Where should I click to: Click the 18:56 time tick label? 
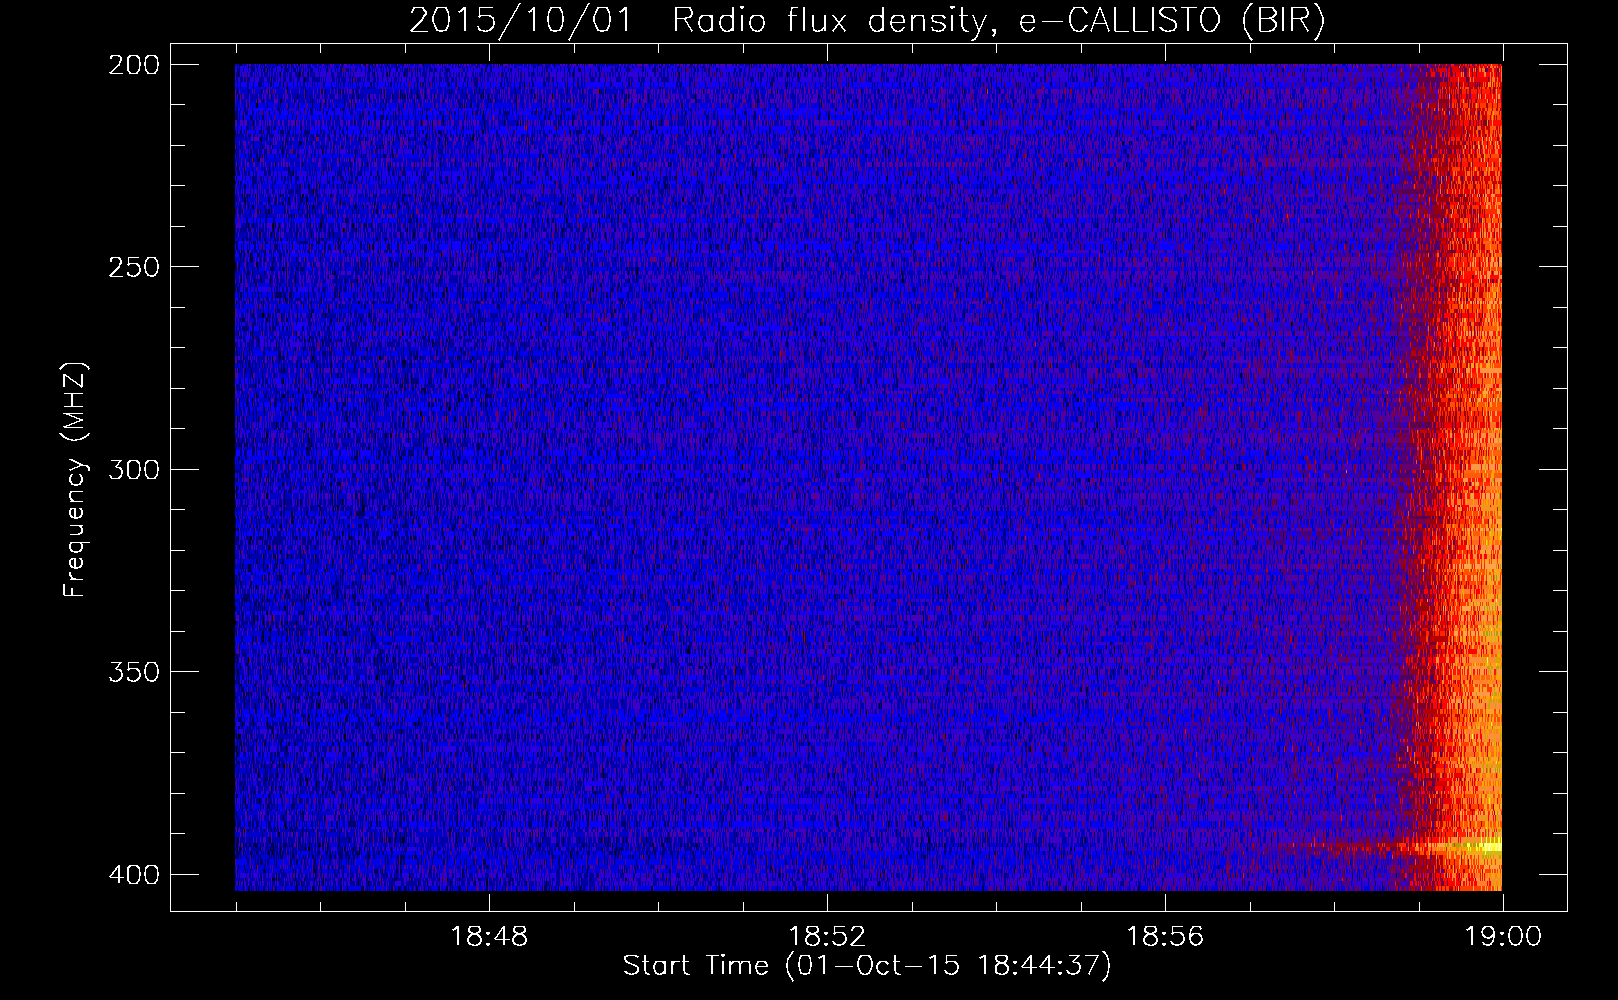(x=1165, y=937)
